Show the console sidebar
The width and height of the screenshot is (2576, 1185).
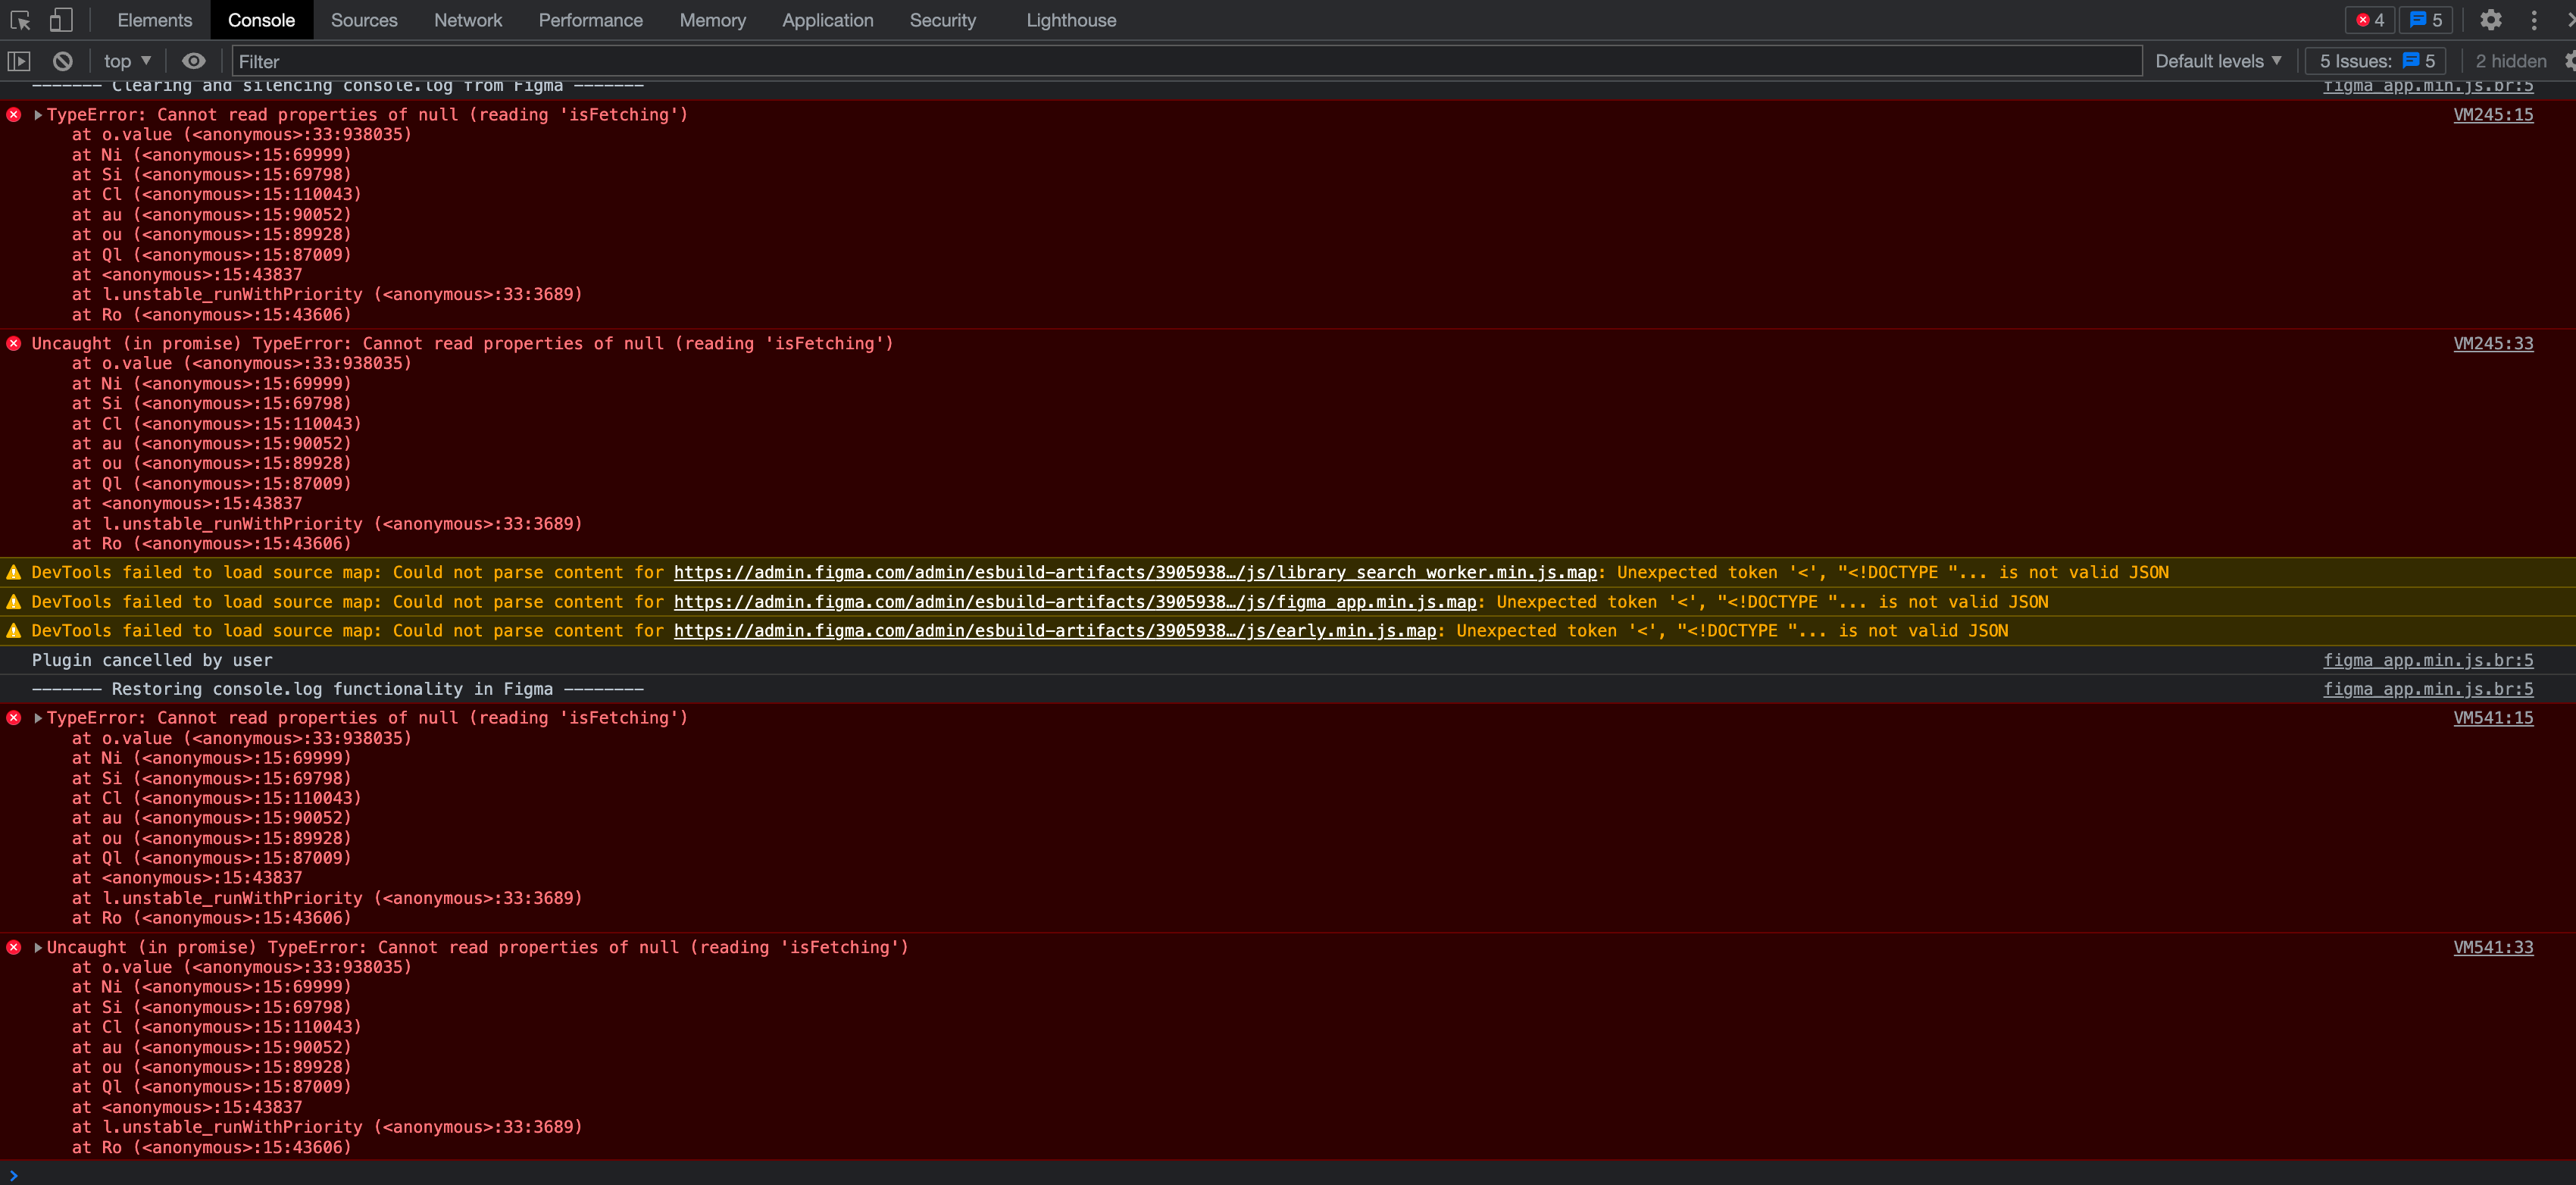tap(19, 61)
